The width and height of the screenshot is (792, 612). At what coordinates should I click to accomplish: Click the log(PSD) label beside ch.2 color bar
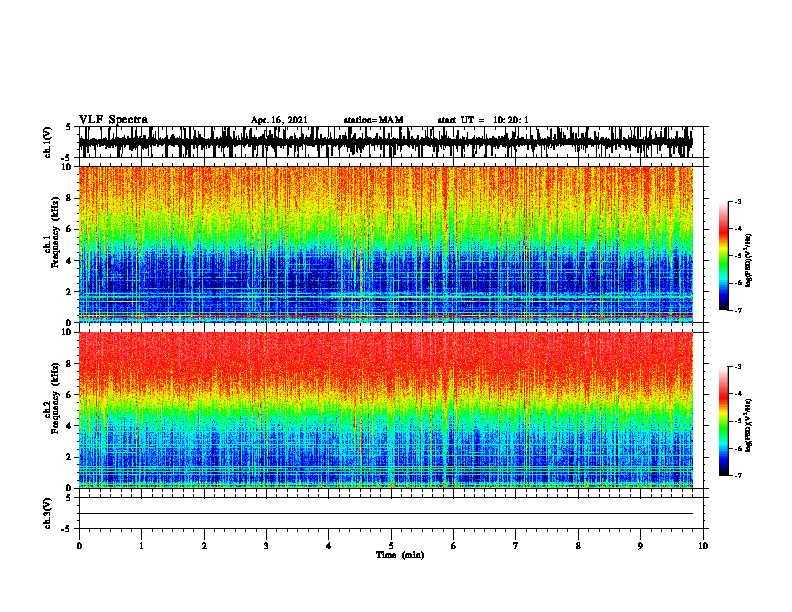748,425
